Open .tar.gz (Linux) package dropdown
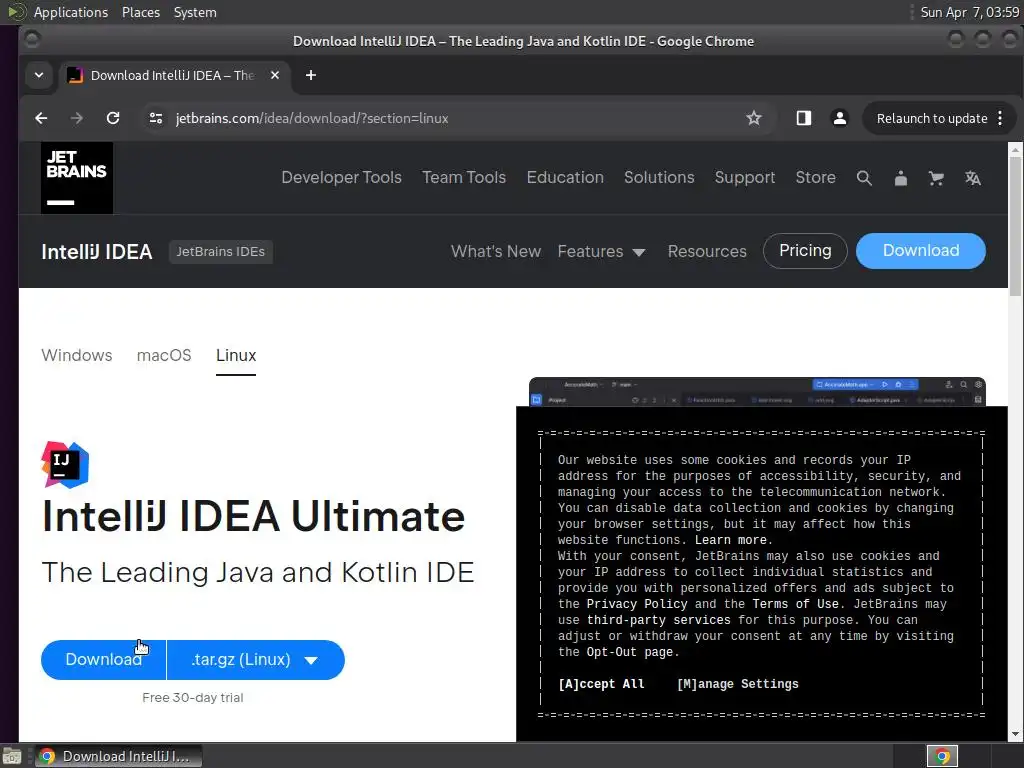1024x768 pixels. (256, 660)
